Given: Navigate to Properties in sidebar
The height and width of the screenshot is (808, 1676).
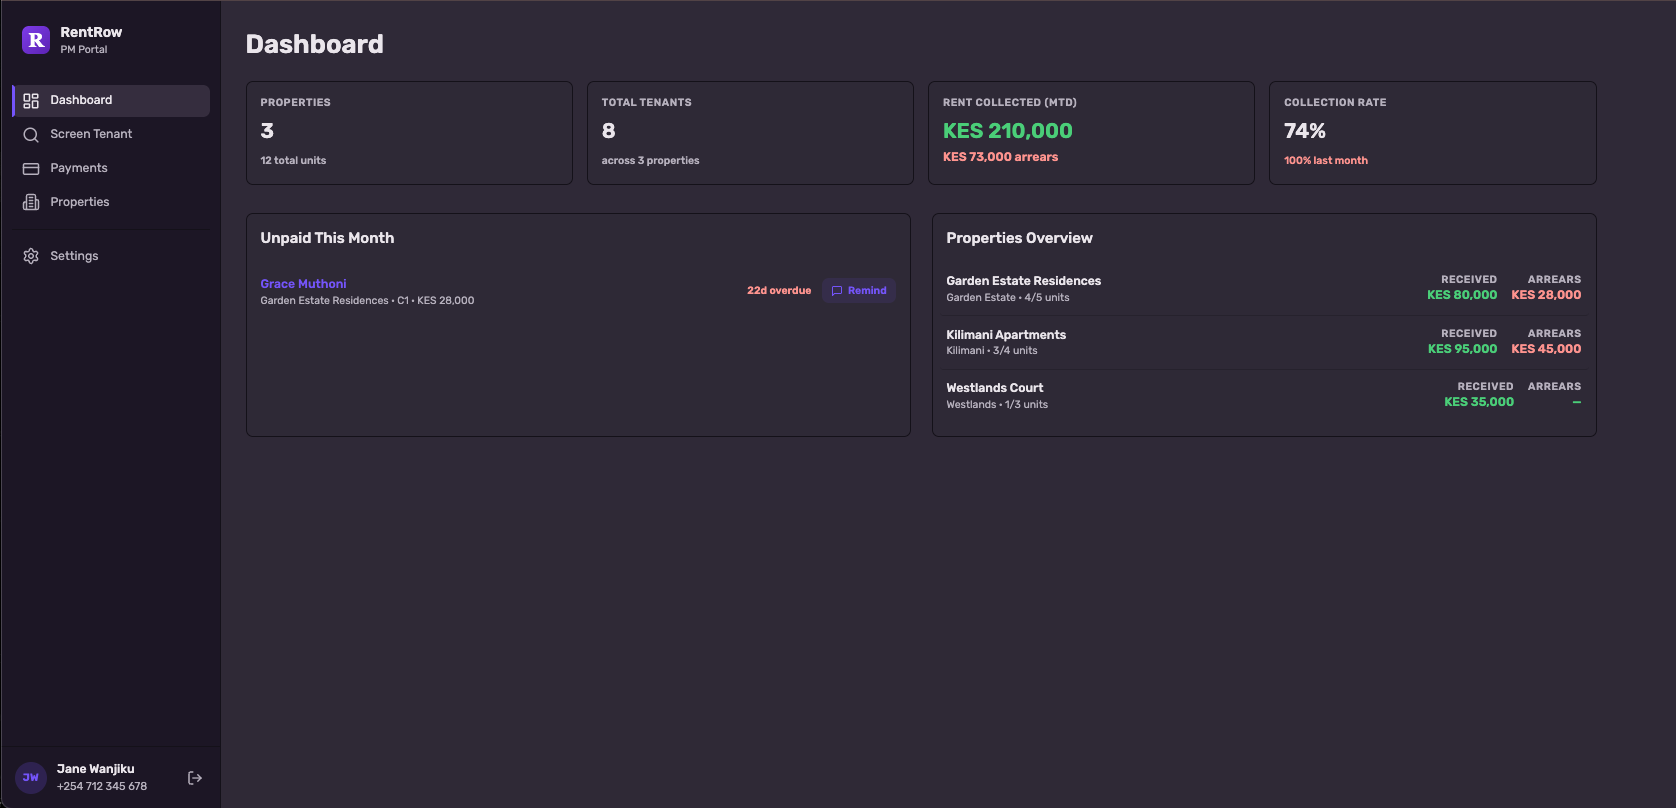Looking at the screenshot, I should [111, 203].
